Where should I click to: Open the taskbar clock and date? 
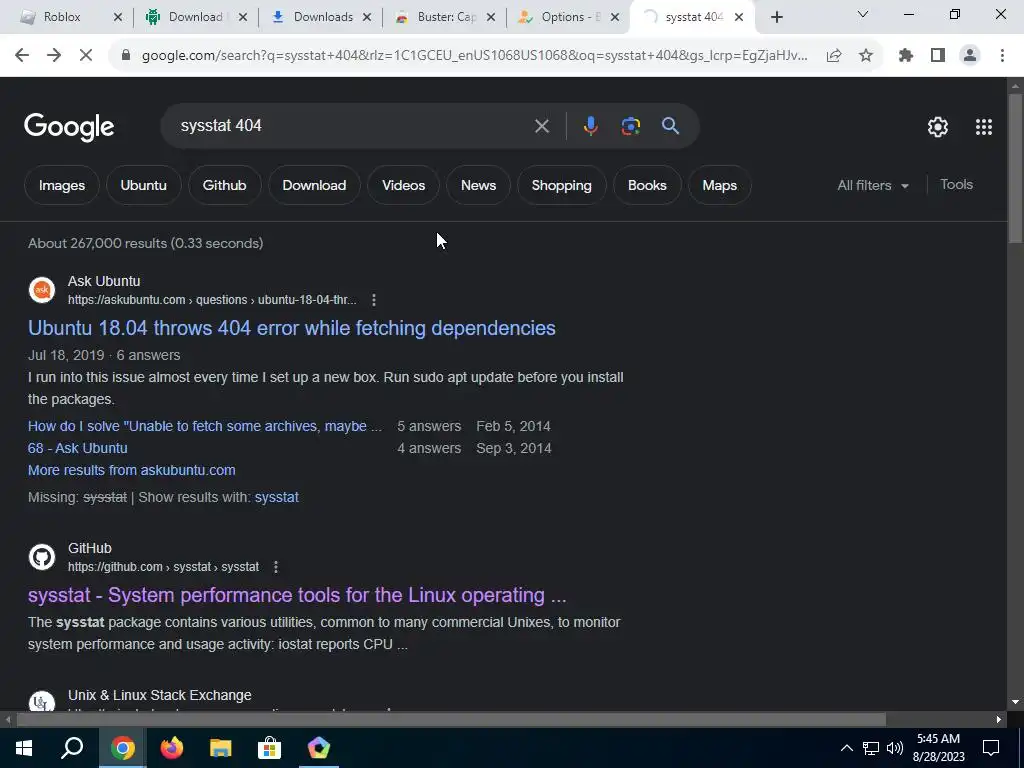pyautogui.click(x=938, y=748)
